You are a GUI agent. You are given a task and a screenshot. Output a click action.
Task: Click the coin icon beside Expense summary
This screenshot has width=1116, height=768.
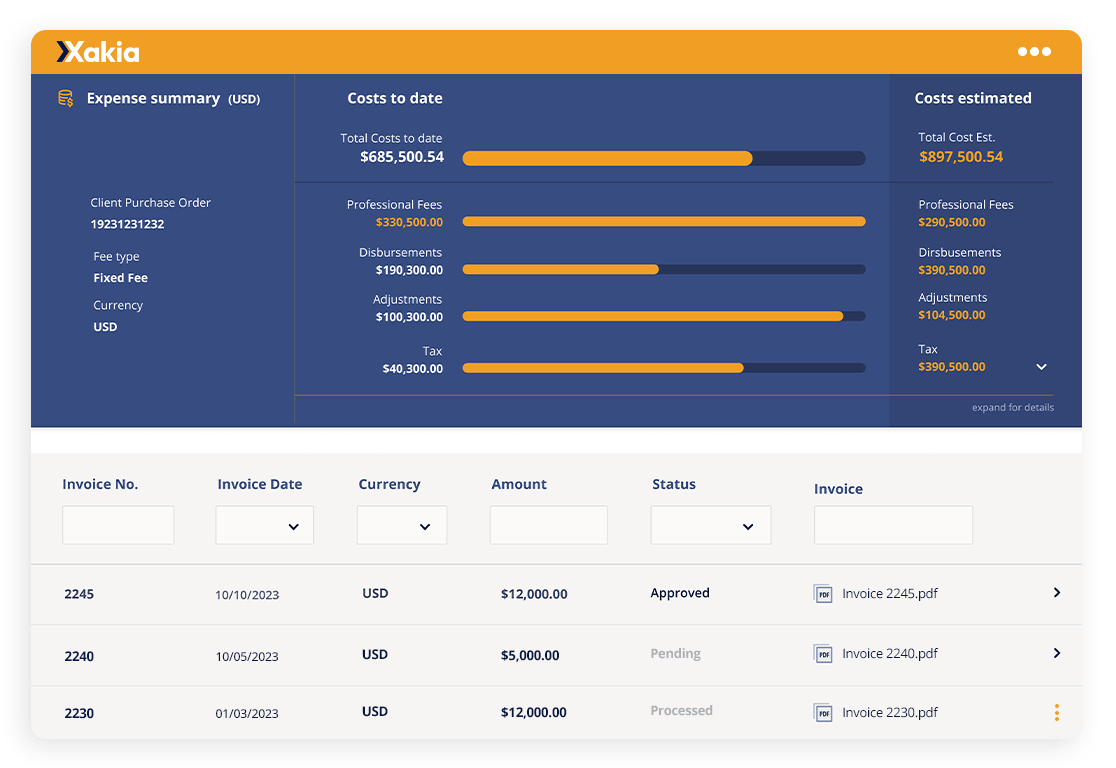pos(66,98)
